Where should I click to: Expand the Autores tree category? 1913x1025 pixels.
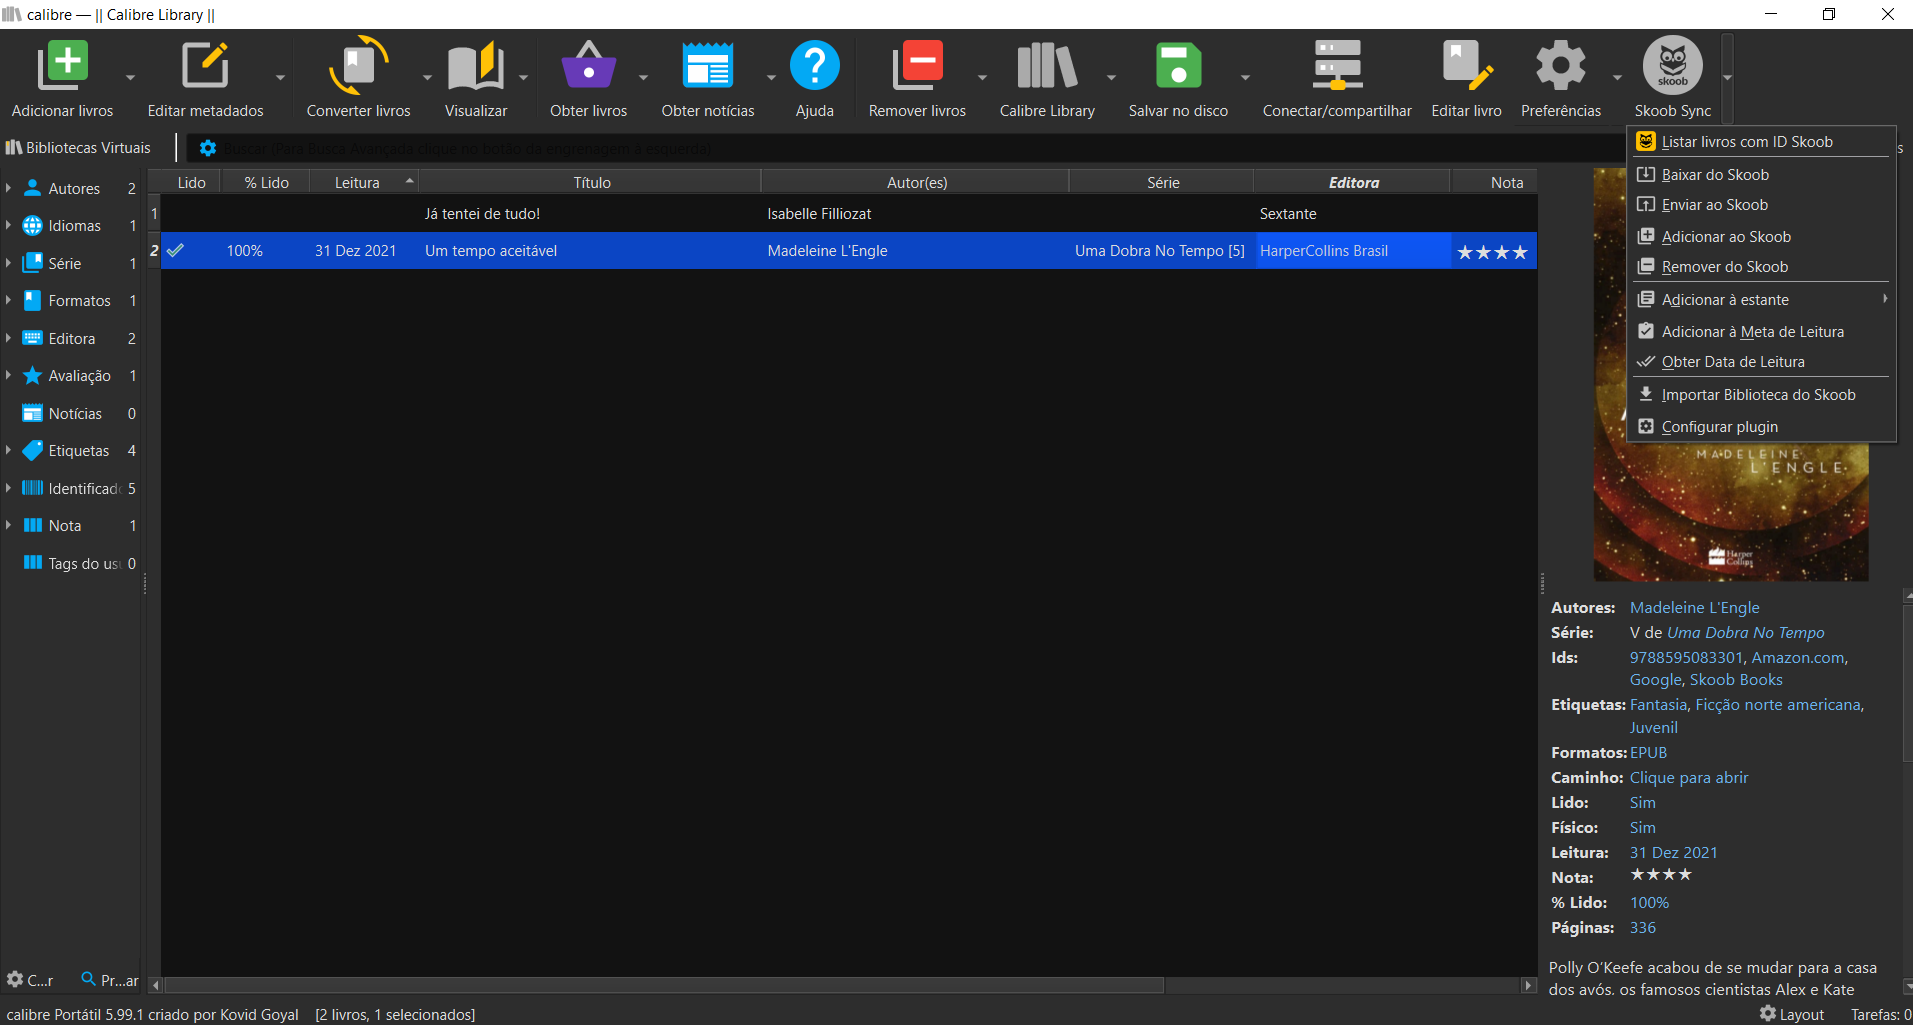click(8, 188)
